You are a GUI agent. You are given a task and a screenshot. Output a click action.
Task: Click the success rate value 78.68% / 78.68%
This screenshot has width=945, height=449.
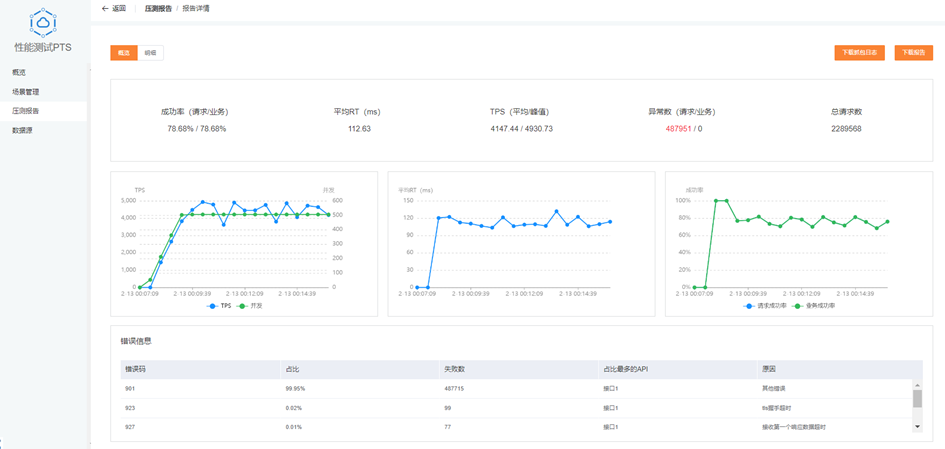pos(196,129)
